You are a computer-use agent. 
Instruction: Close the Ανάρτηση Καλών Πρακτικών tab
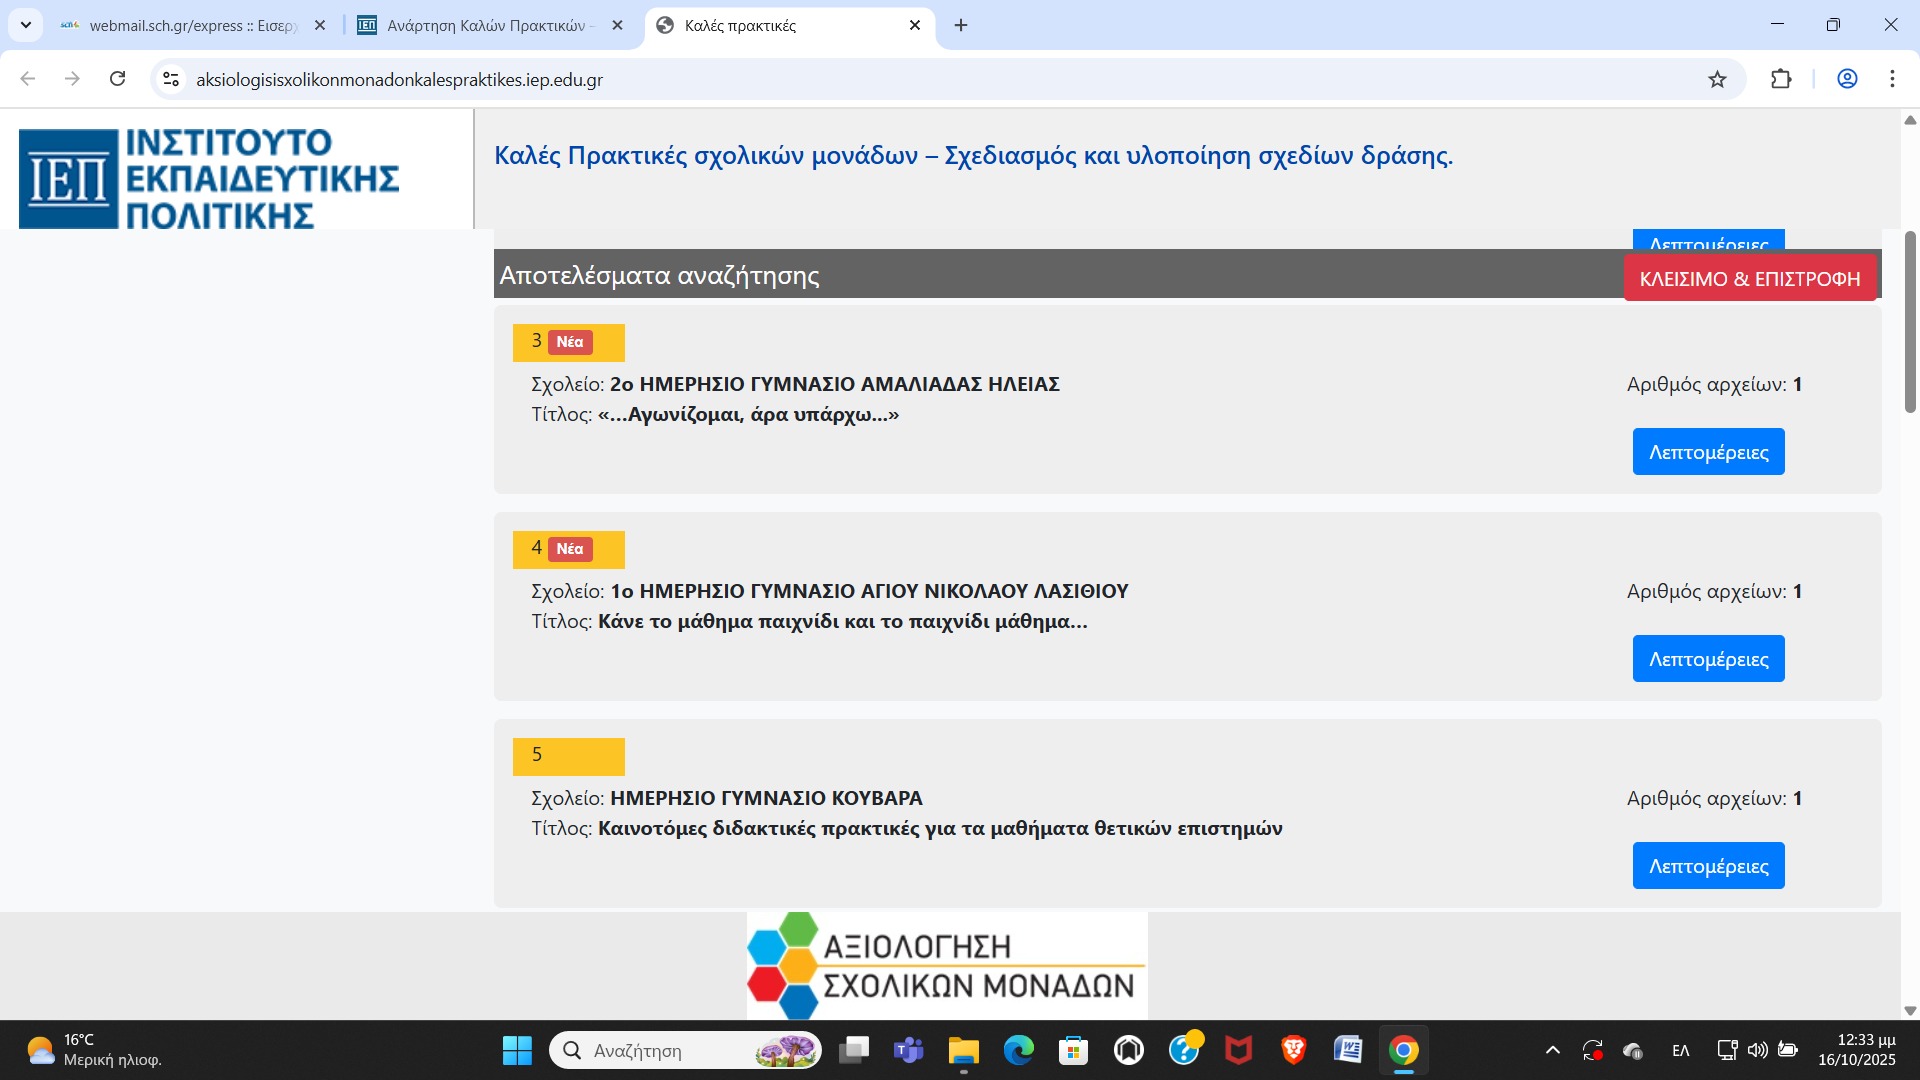[x=617, y=25]
